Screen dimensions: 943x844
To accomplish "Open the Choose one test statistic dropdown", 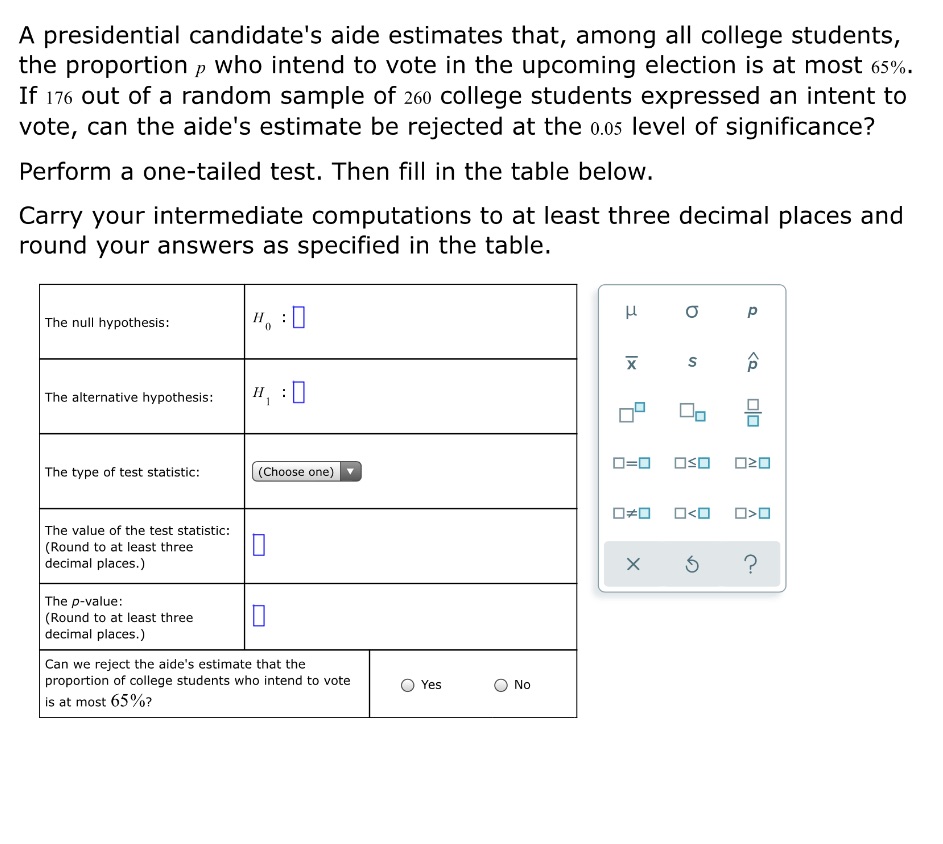I will pyautogui.click(x=306, y=471).
